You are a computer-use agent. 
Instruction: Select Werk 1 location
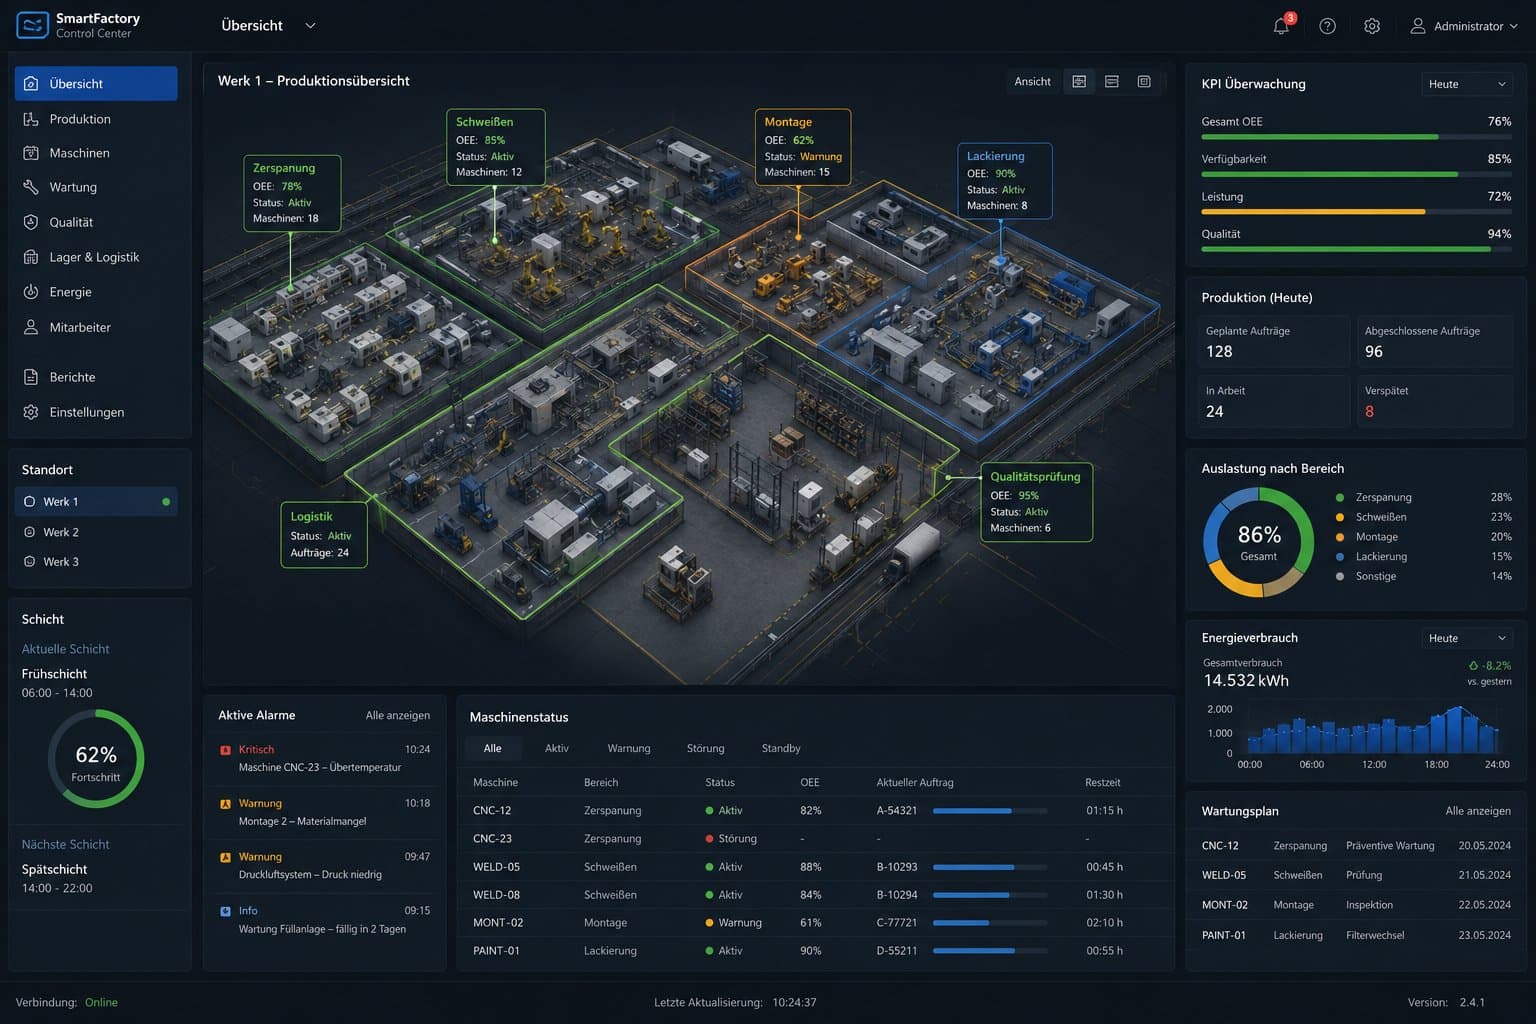pyautogui.click(x=96, y=502)
